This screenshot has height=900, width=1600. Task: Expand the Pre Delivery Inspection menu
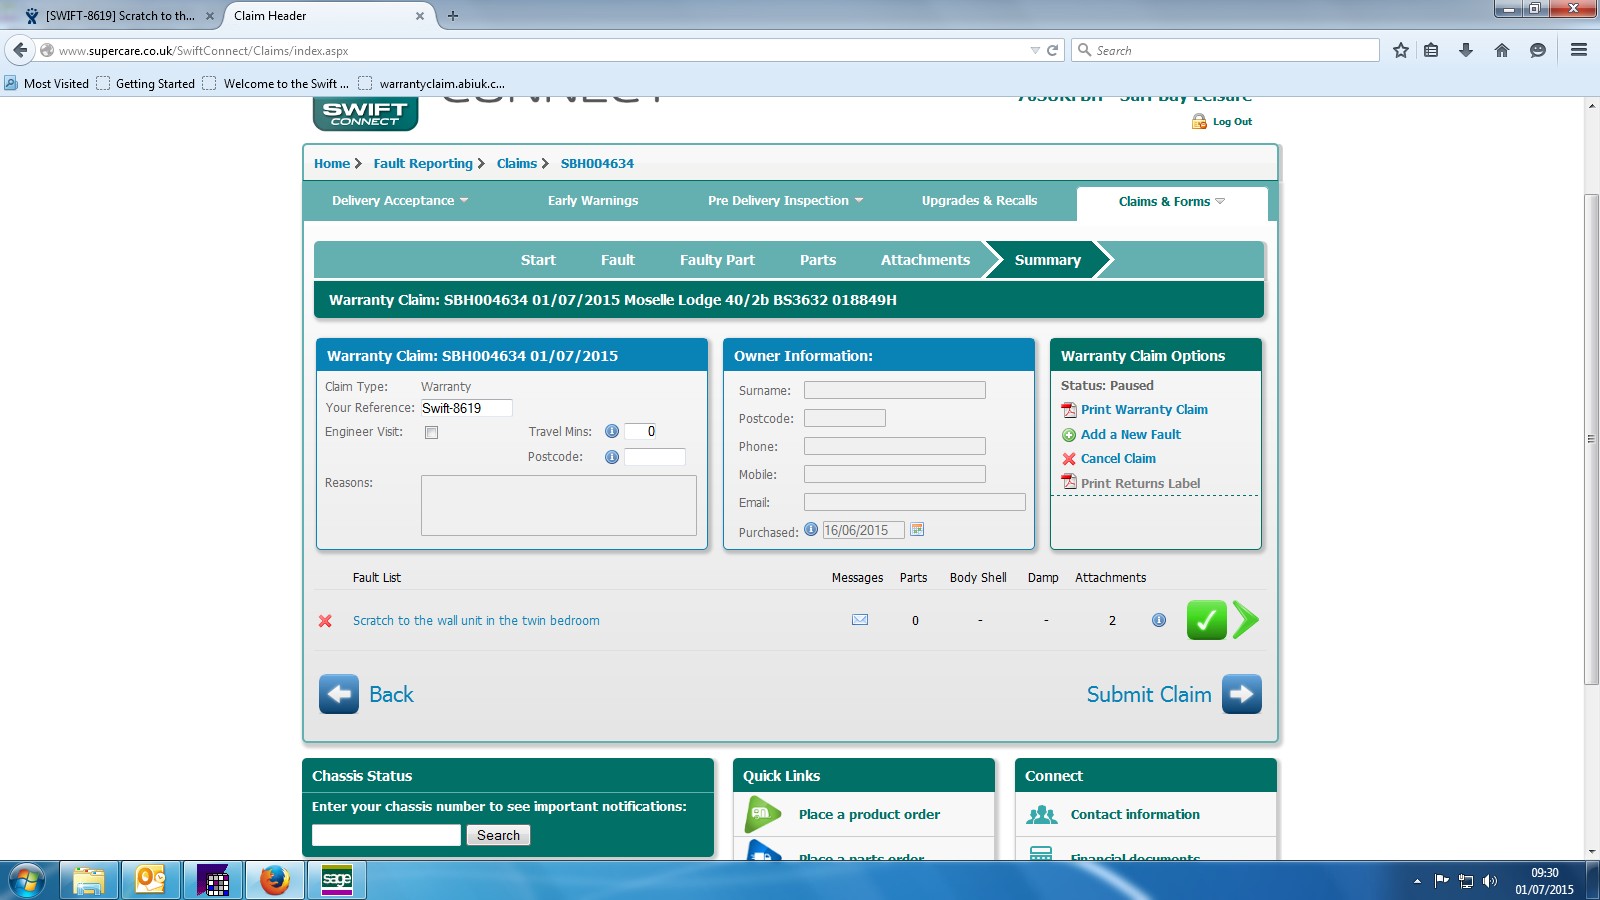(785, 201)
